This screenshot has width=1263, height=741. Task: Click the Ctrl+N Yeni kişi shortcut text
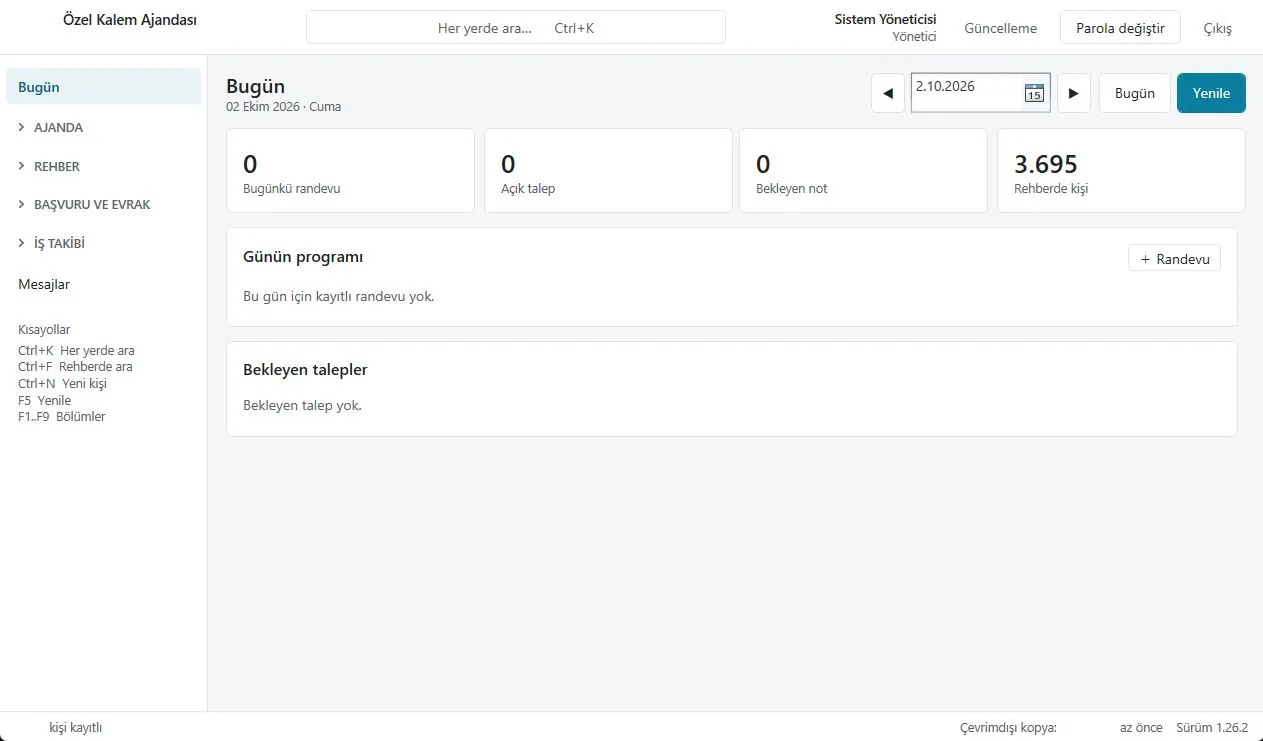pyautogui.click(x=62, y=384)
